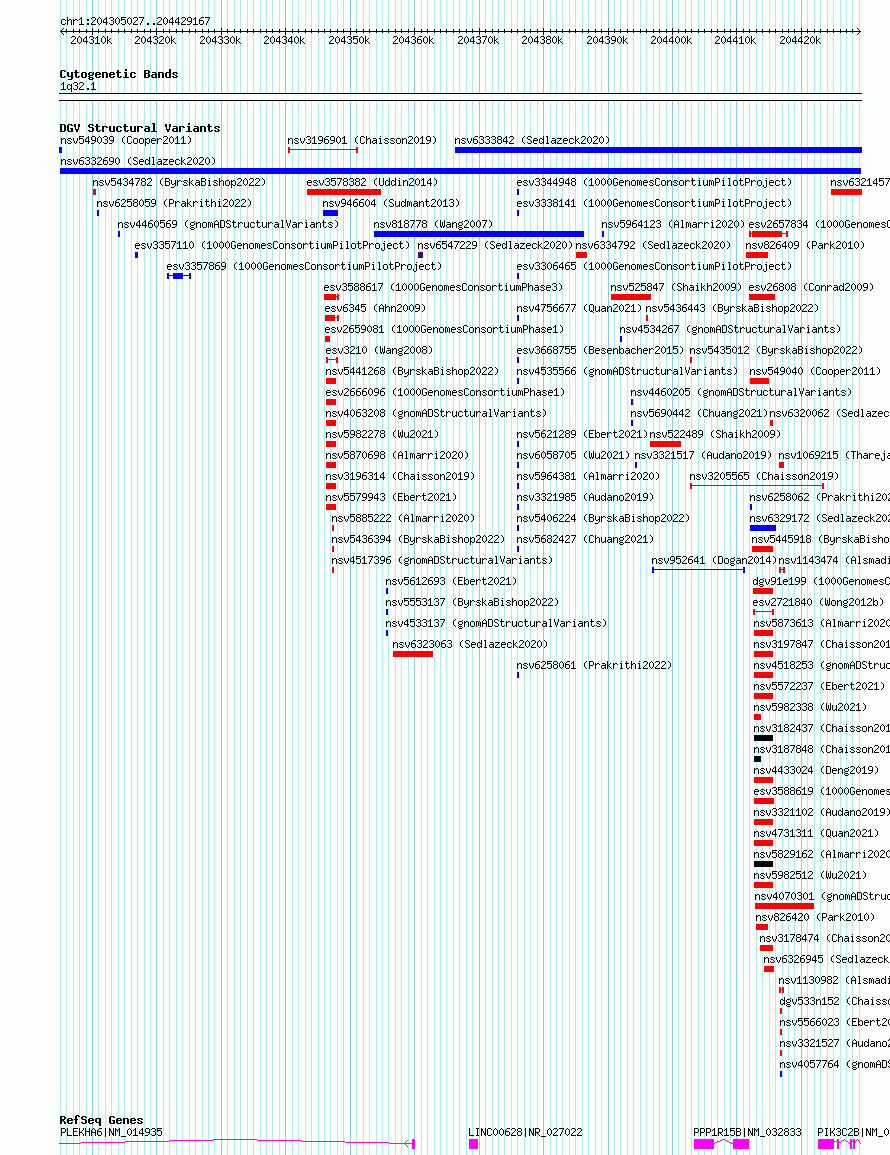890x1155 pixels.
Task: Select nsv522489 (Shaikh2009) label
Action: pos(715,434)
